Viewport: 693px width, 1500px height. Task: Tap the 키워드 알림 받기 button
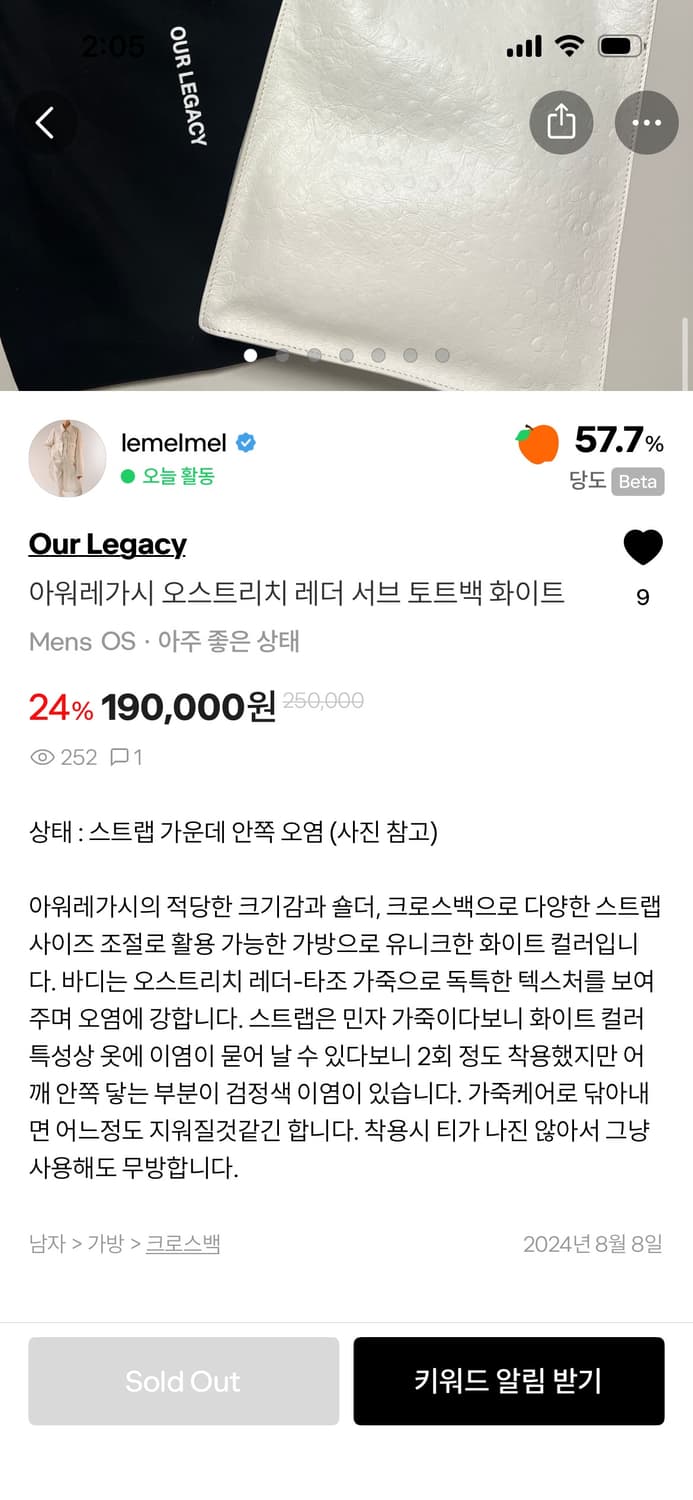[508, 1381]
